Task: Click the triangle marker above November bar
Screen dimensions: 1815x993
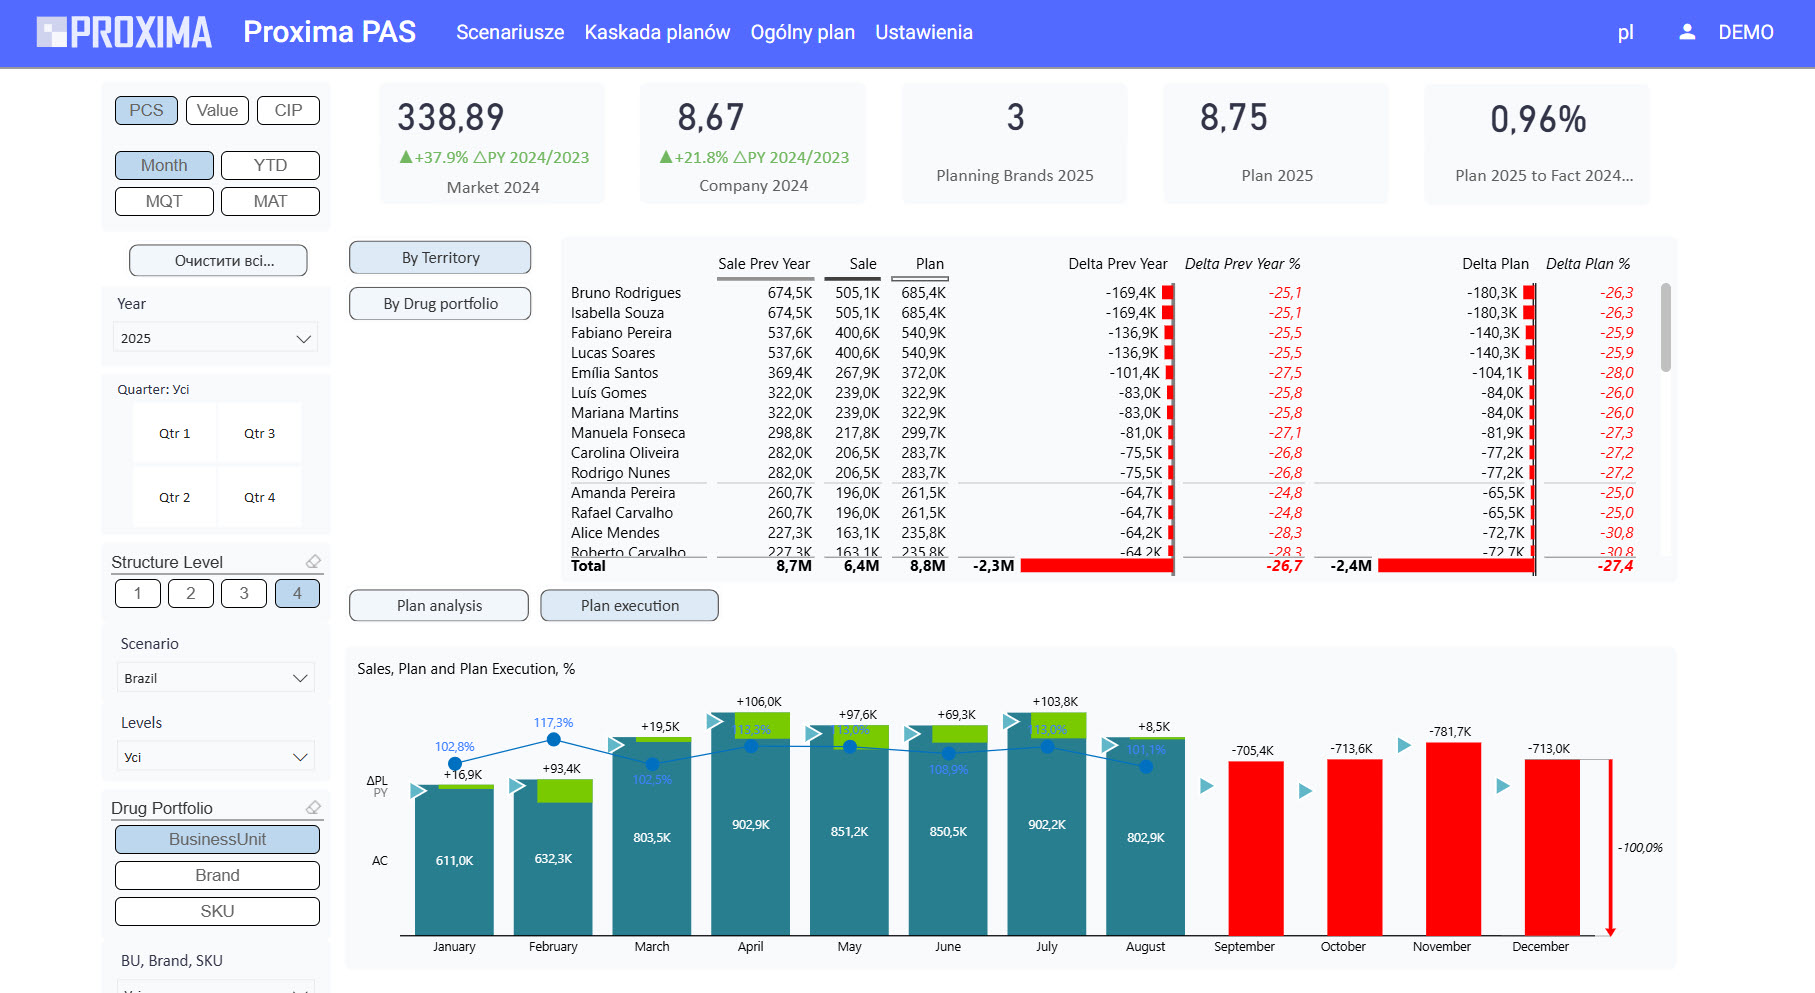Action: 1404,745
